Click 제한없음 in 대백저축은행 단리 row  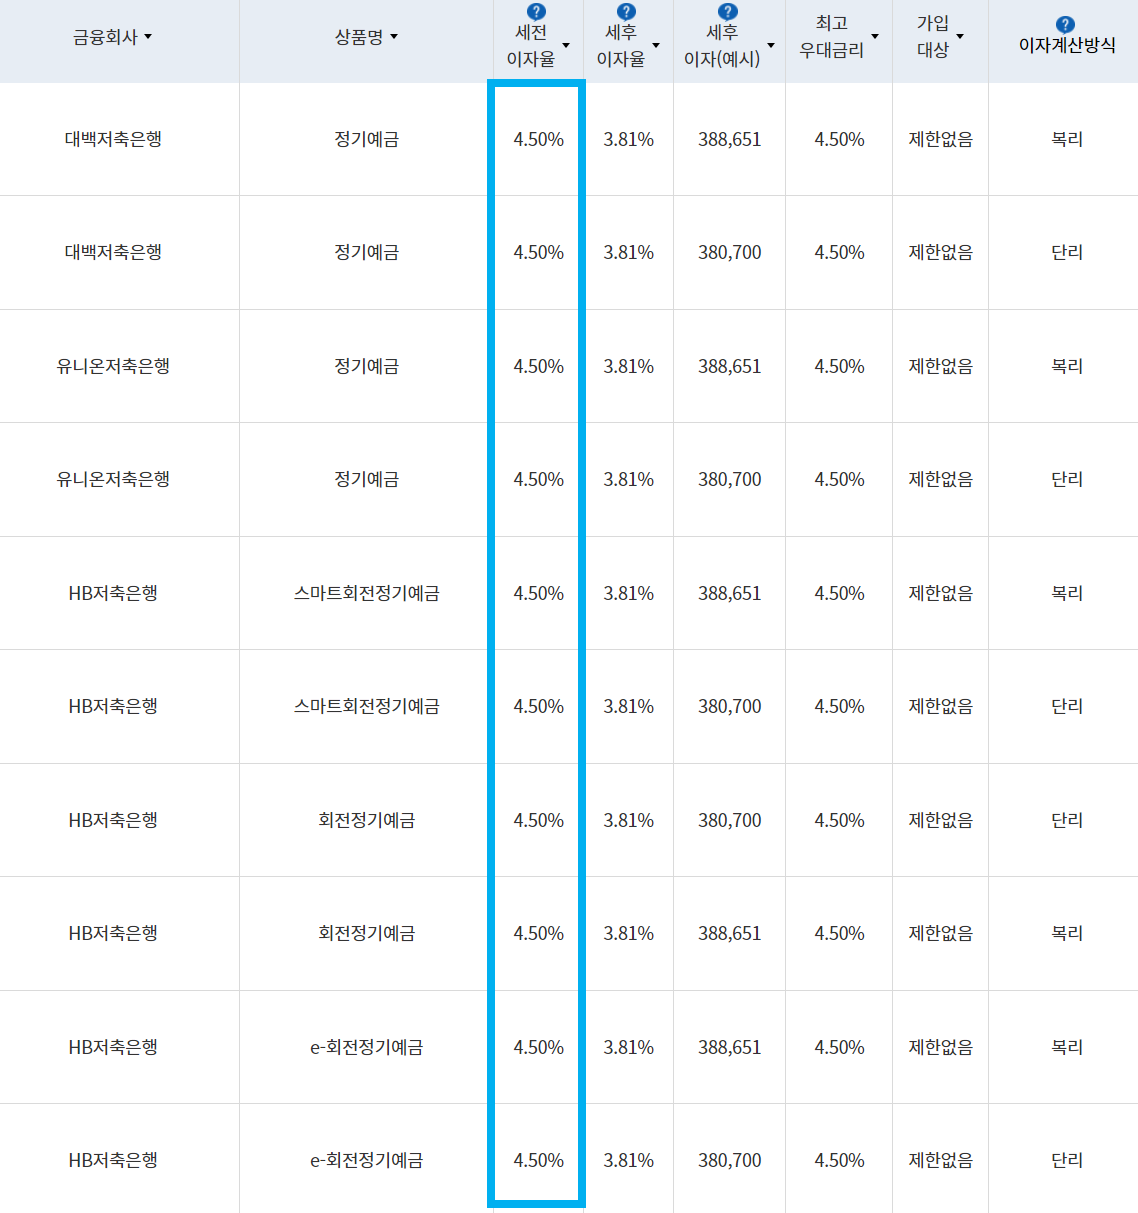[x=941, y=252]
